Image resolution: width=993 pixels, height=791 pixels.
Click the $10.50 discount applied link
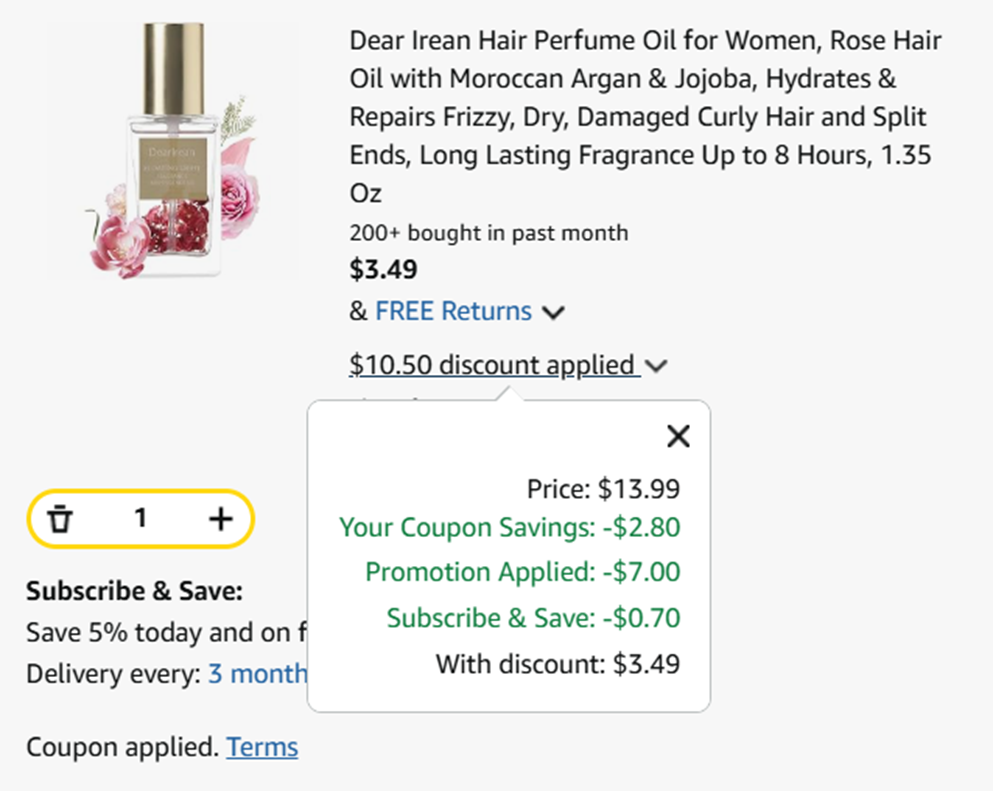[x=492, y=365]
